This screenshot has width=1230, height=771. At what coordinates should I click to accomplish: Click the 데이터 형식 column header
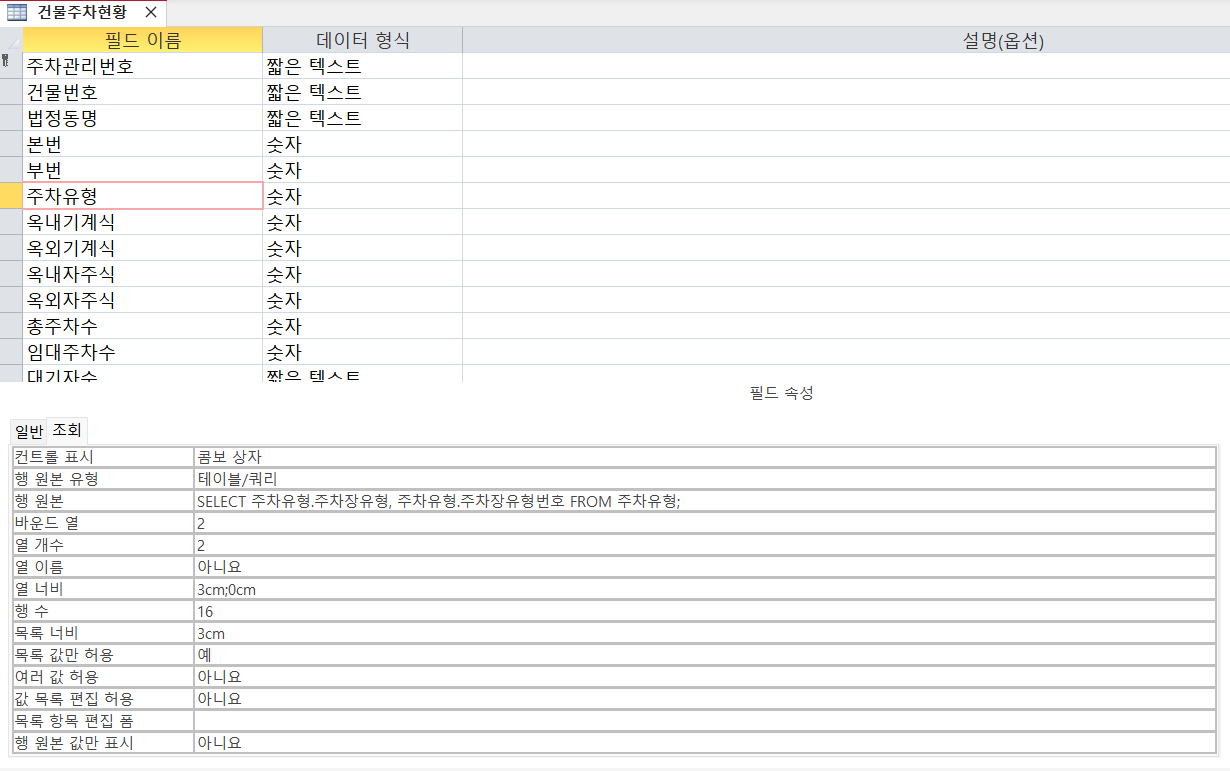click(x=362, y=40)
